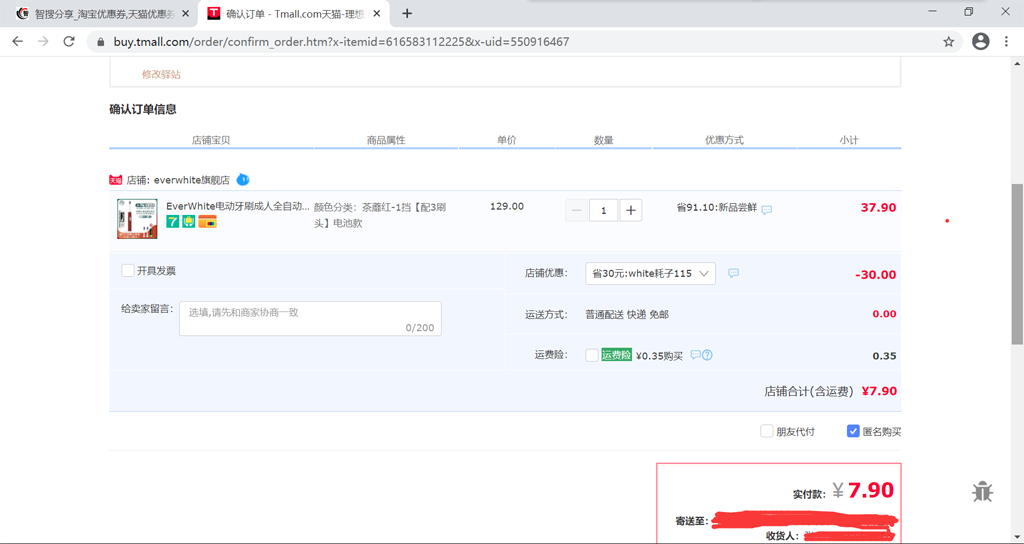Click the orange credit card badge icon
1024x544 pixels.
(207, 222)
